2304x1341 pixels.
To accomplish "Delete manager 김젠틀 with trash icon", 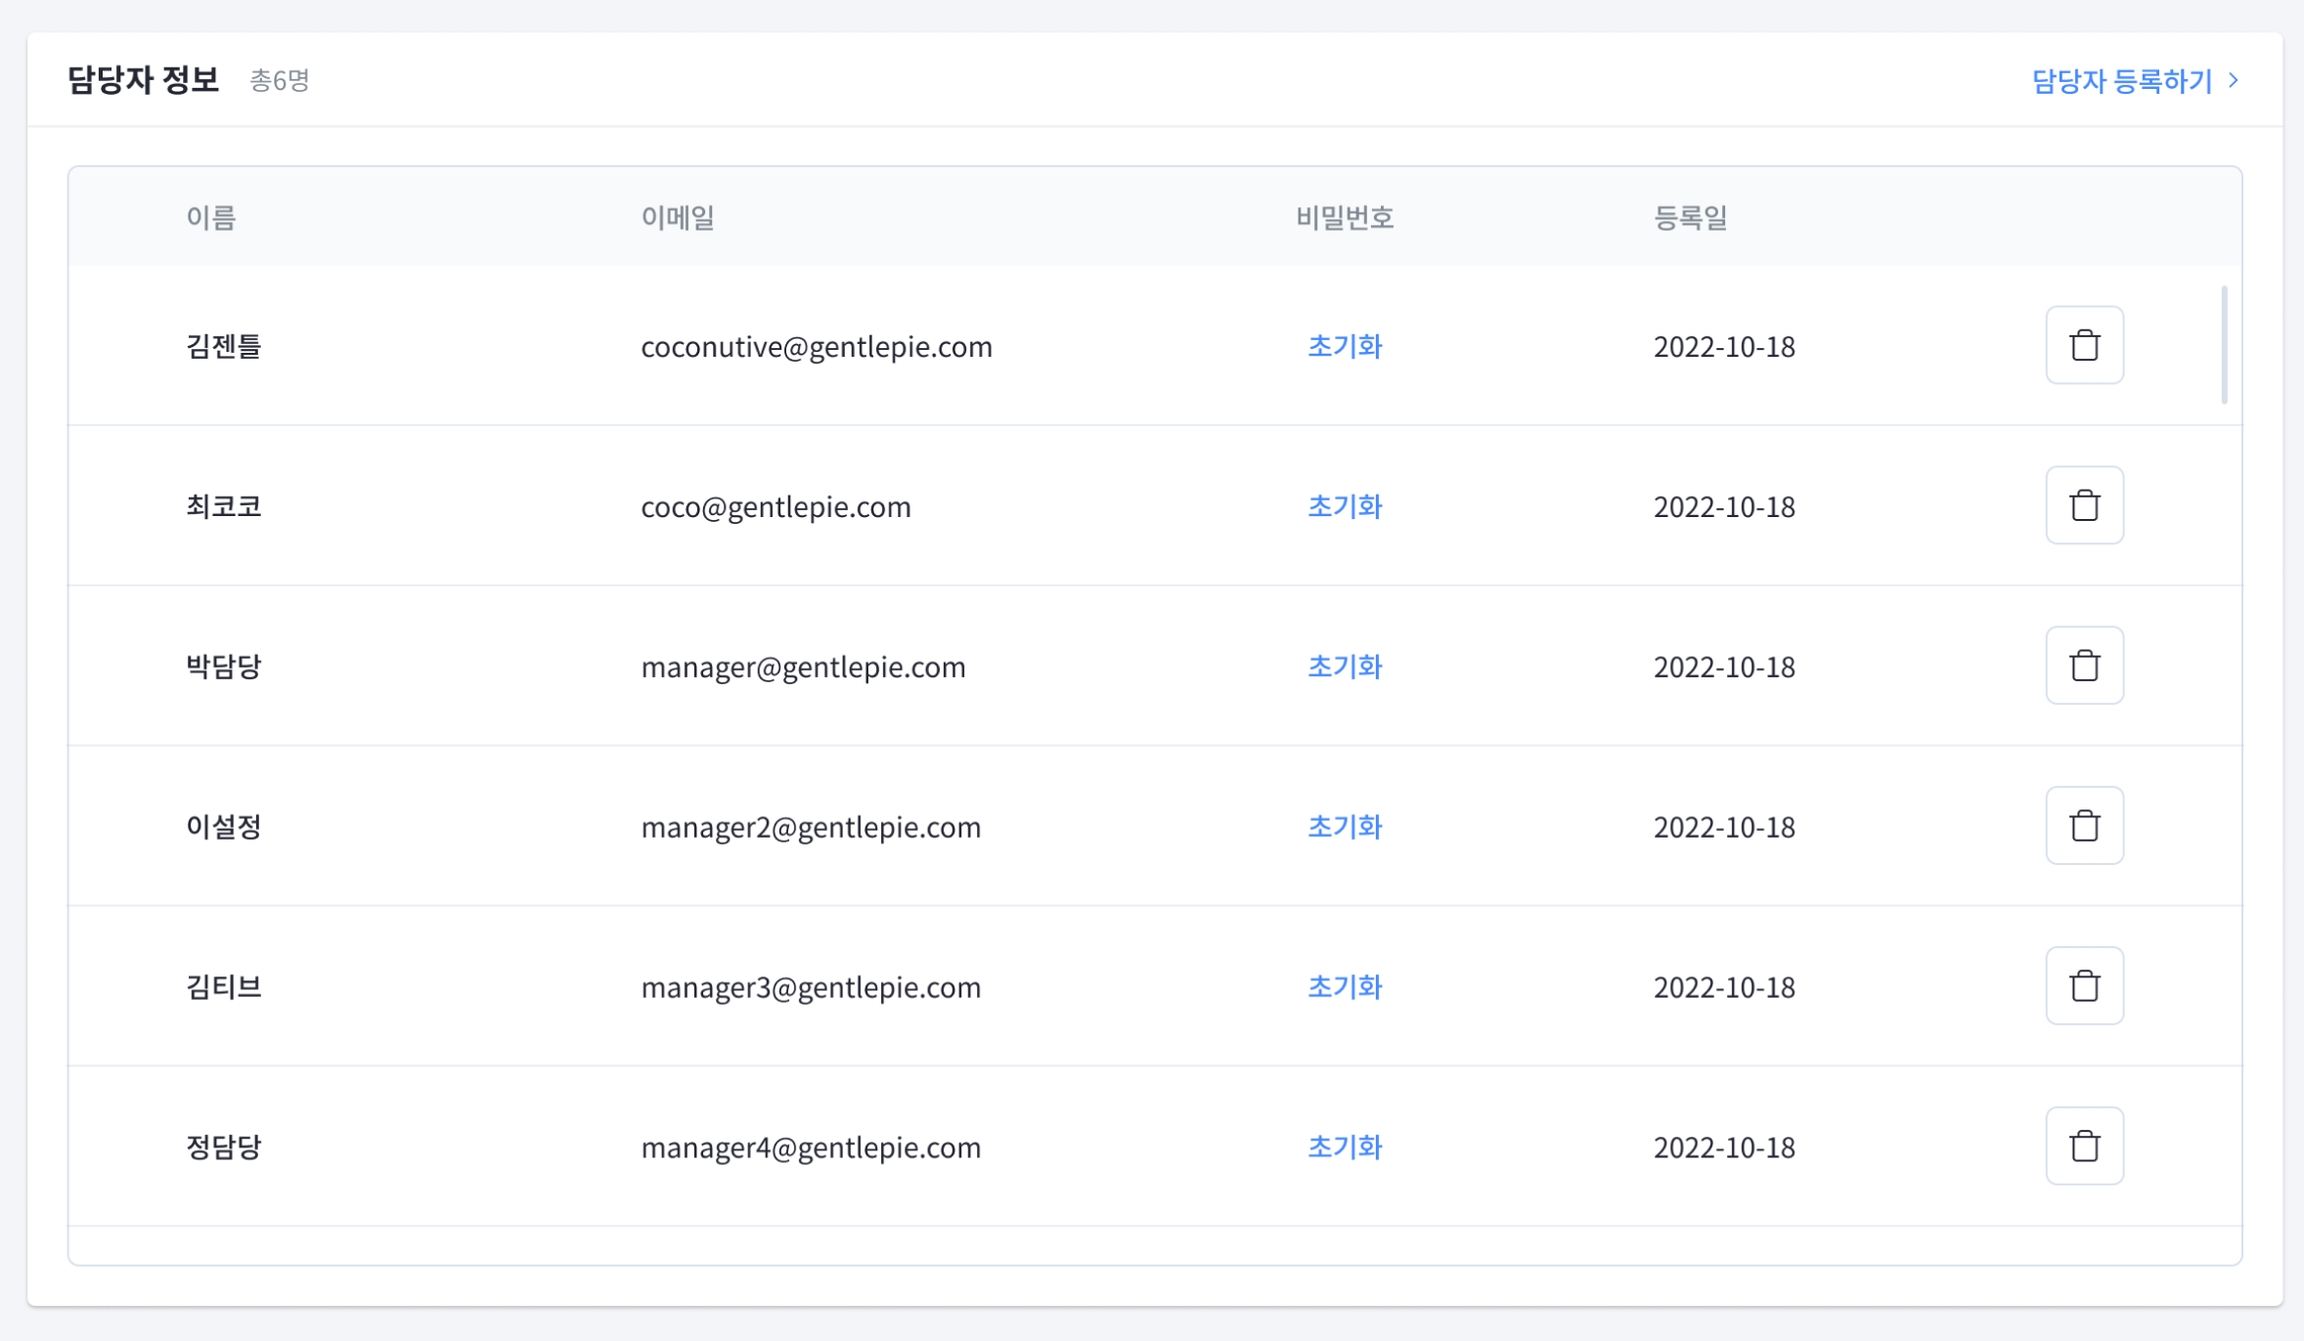I will point(2084,345).
